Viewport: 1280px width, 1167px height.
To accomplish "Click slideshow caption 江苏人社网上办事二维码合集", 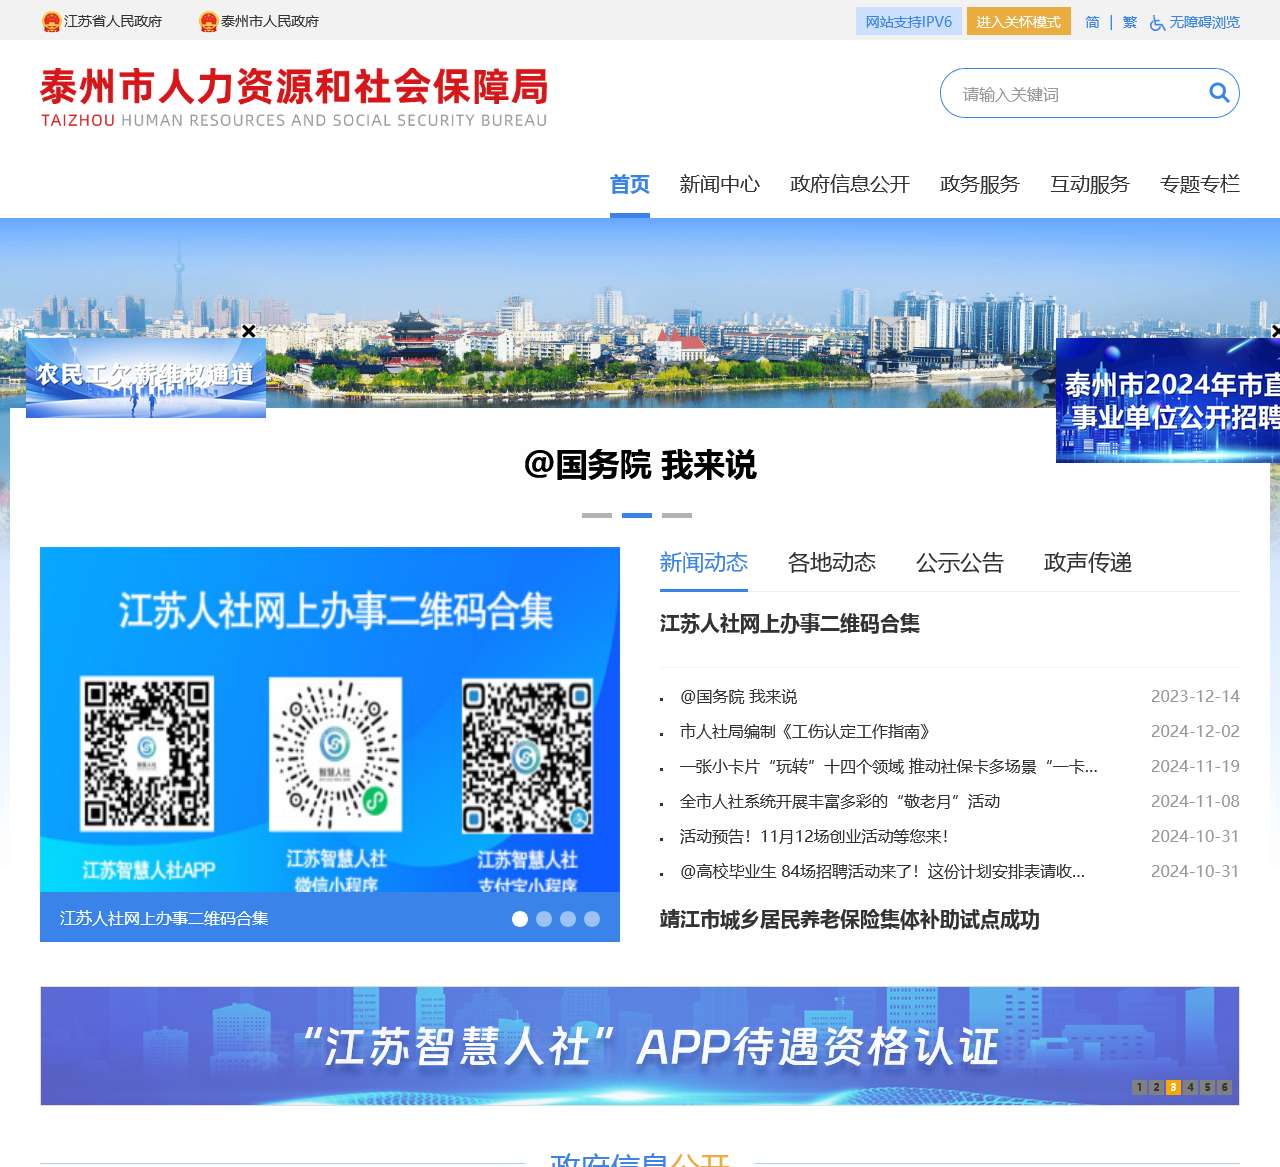I will 164,918.
